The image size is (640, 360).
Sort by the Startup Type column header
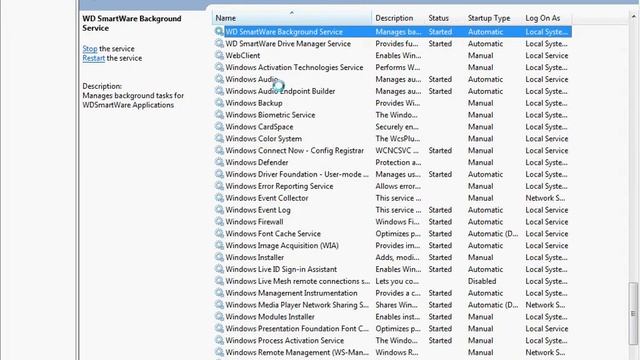[x=493, y=18]
